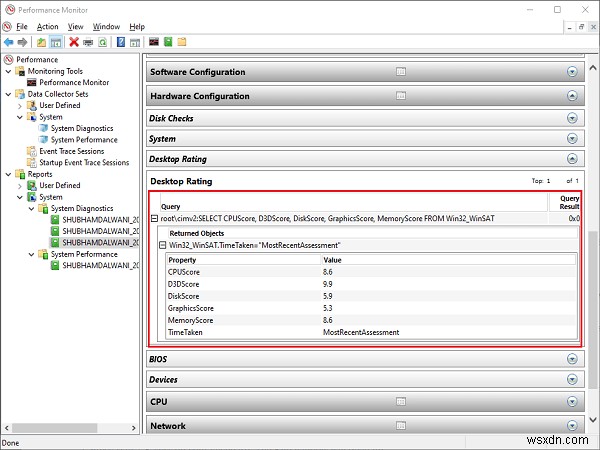Image resolution: width=600 pixels, height=450 pixels.
Task: Click the Forward arrow in the toolbar
Action: (23, 43)
